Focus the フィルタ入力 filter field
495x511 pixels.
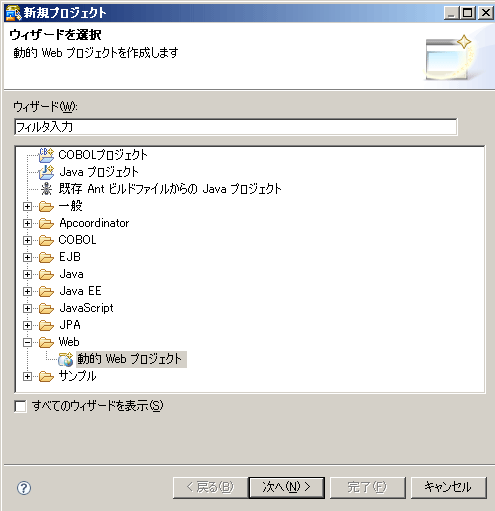(x=236, y=127)
